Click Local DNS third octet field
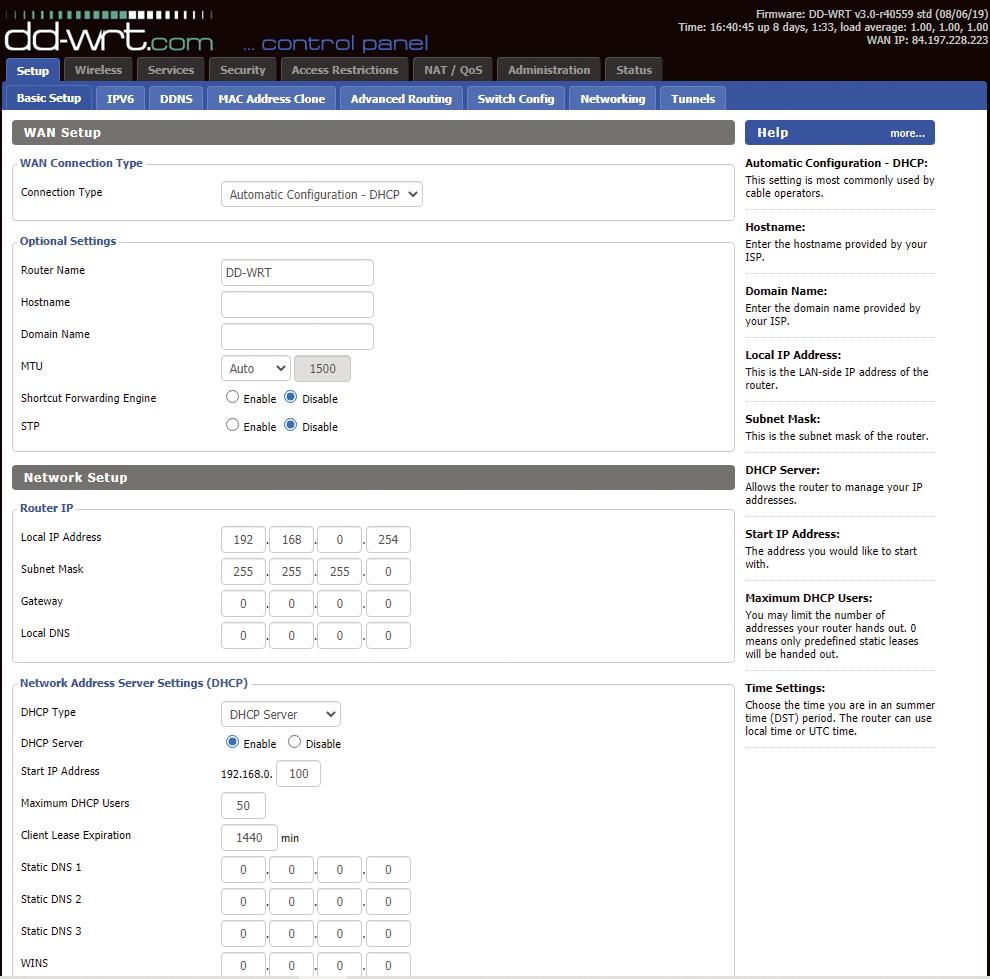Image resolution: width=990 pixels, height=979 pixels. point(340,636)
